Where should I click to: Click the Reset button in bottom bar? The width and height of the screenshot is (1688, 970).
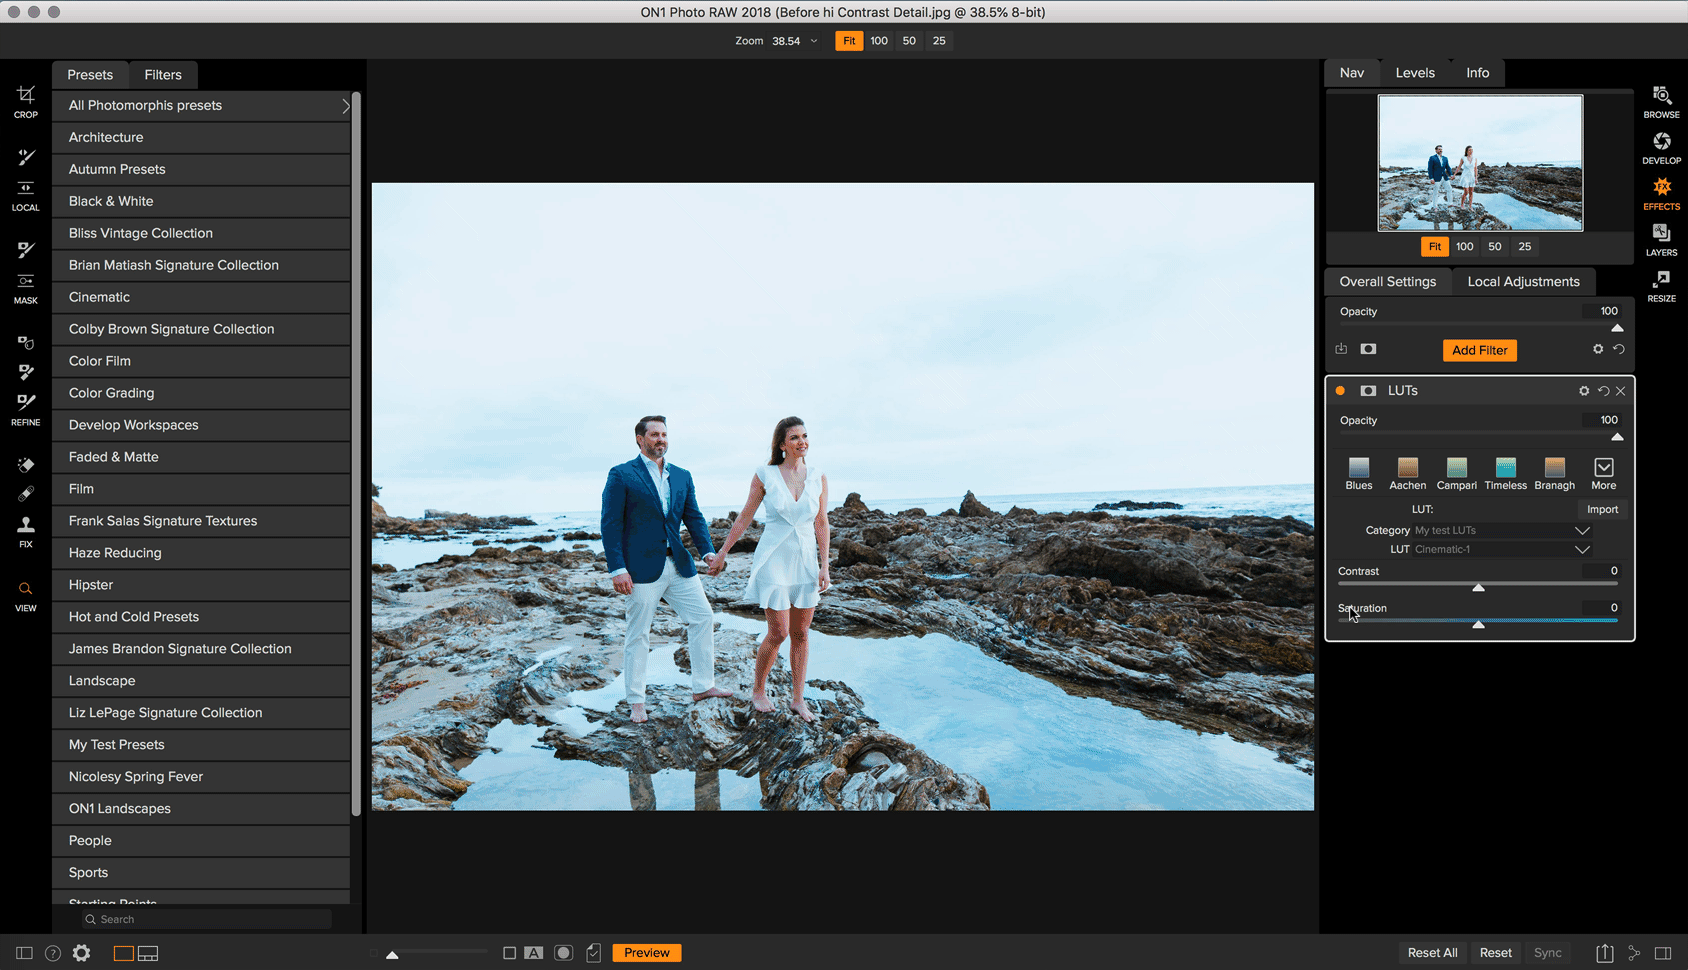click(1495, 953)
